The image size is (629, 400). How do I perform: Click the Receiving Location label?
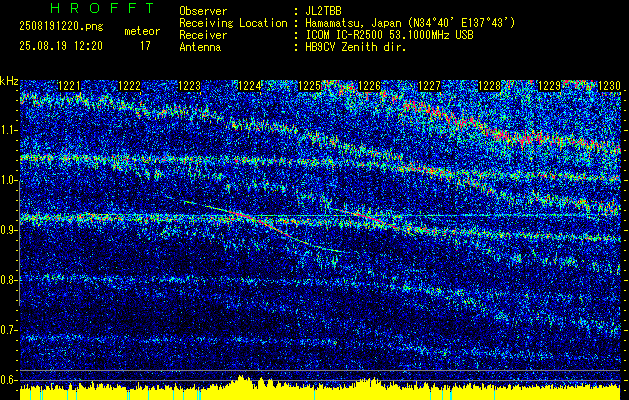tap(233, 23)
